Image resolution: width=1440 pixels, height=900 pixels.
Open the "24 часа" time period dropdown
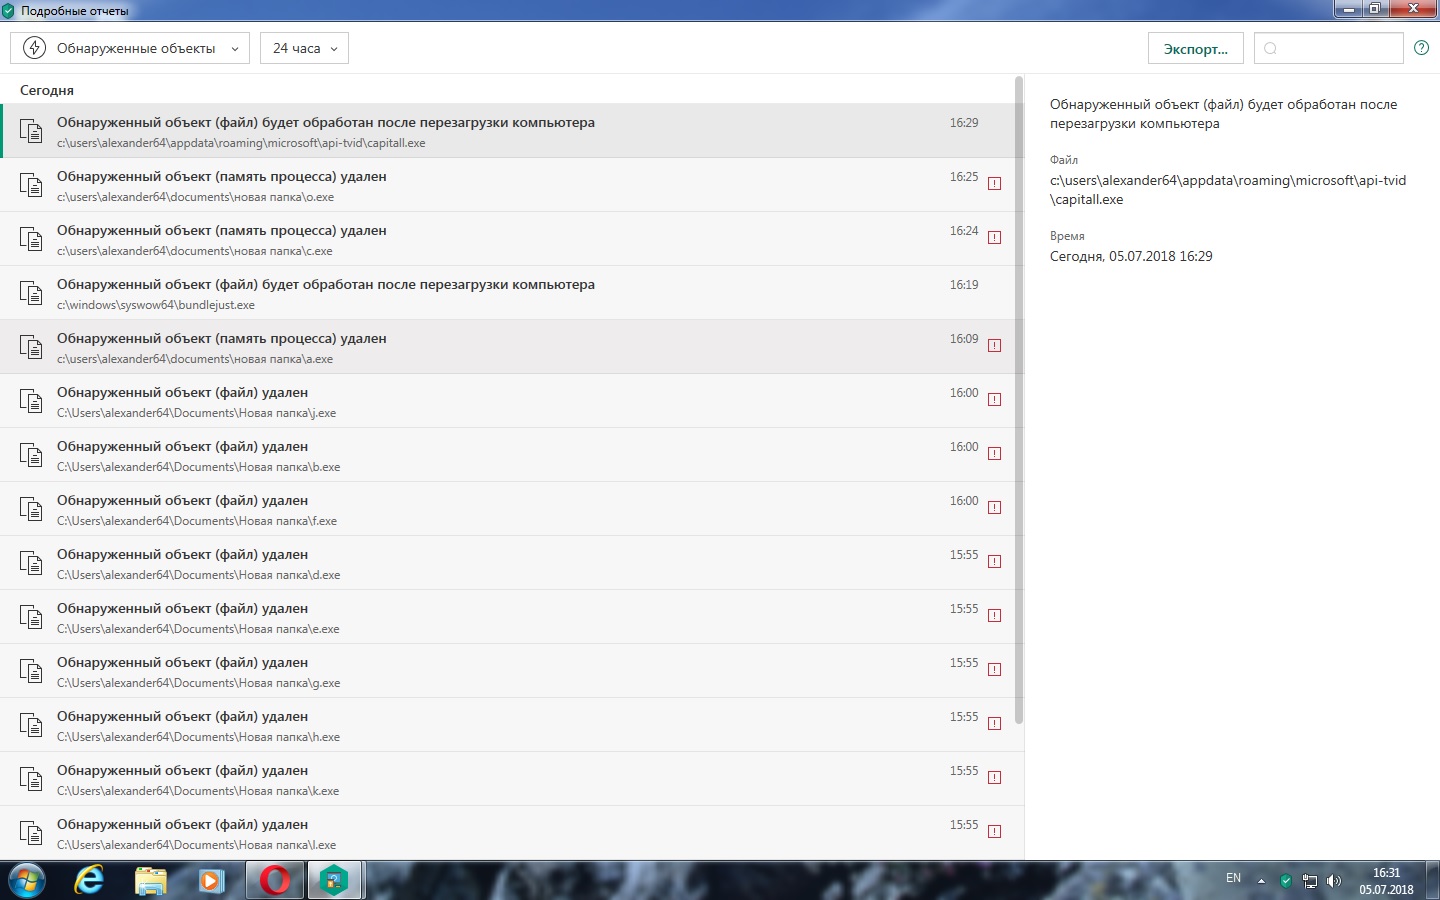point(304,48)
